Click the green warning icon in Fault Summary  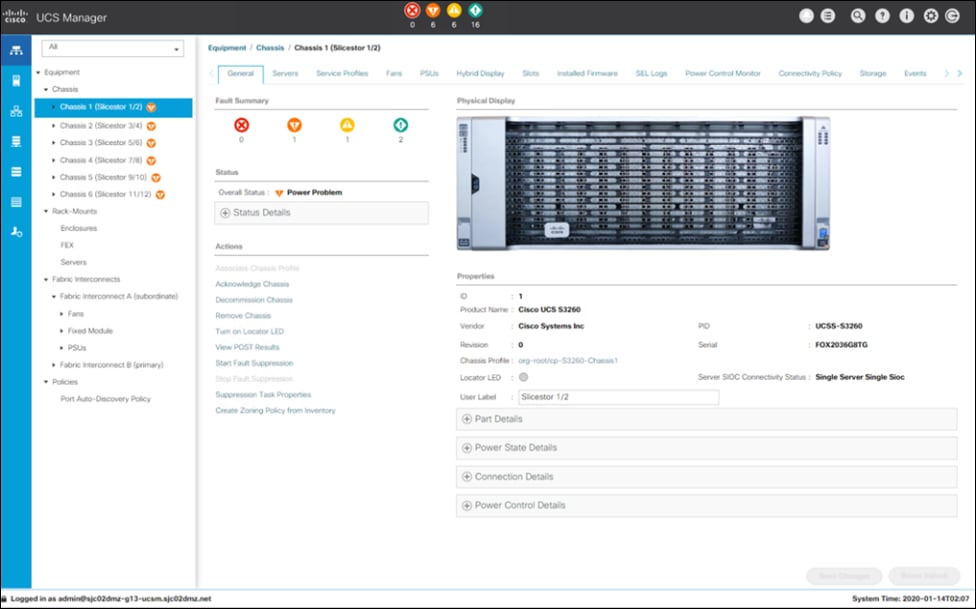pyautogui.click(x=400, y=125)
